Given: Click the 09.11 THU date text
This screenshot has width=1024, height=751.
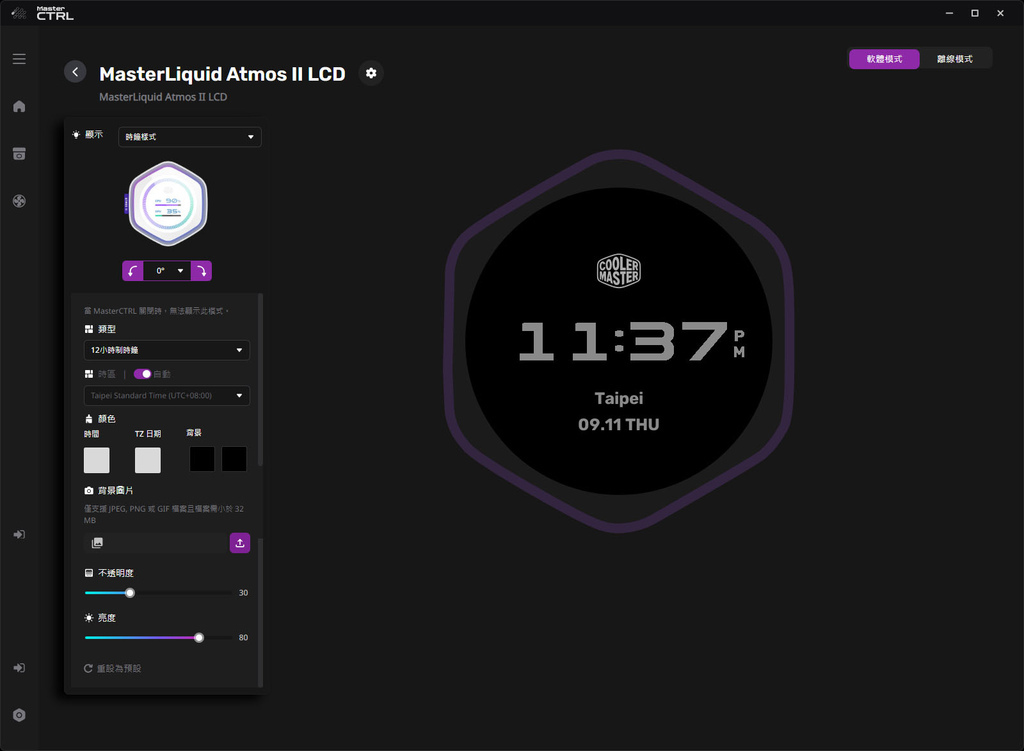Looking at the screenshot, I should [618, 424].
